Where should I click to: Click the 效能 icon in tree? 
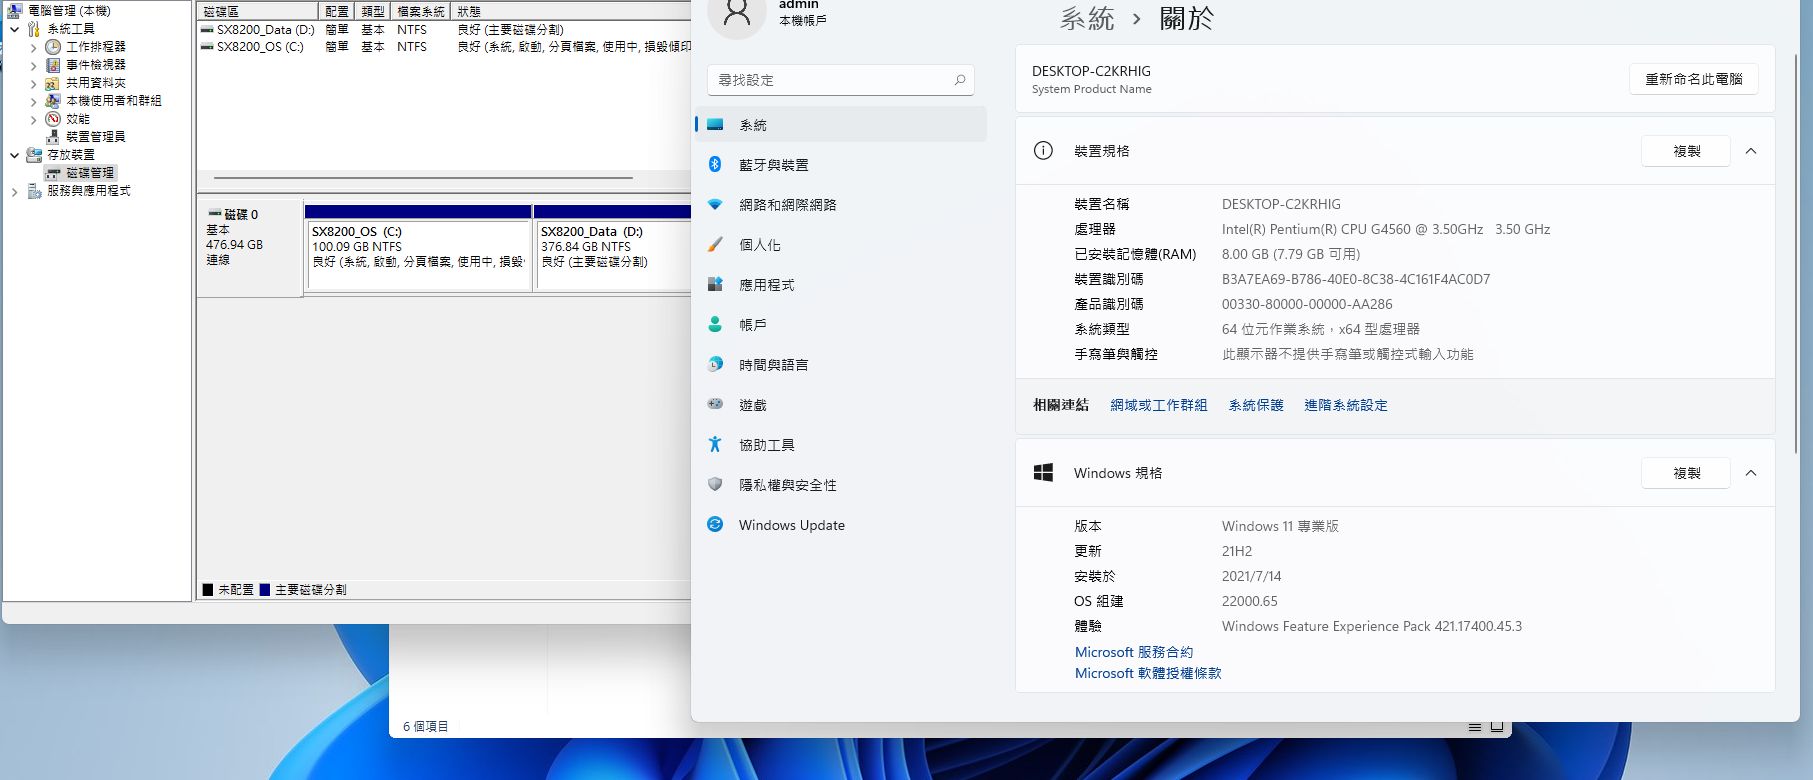click(x=53, y=119)
